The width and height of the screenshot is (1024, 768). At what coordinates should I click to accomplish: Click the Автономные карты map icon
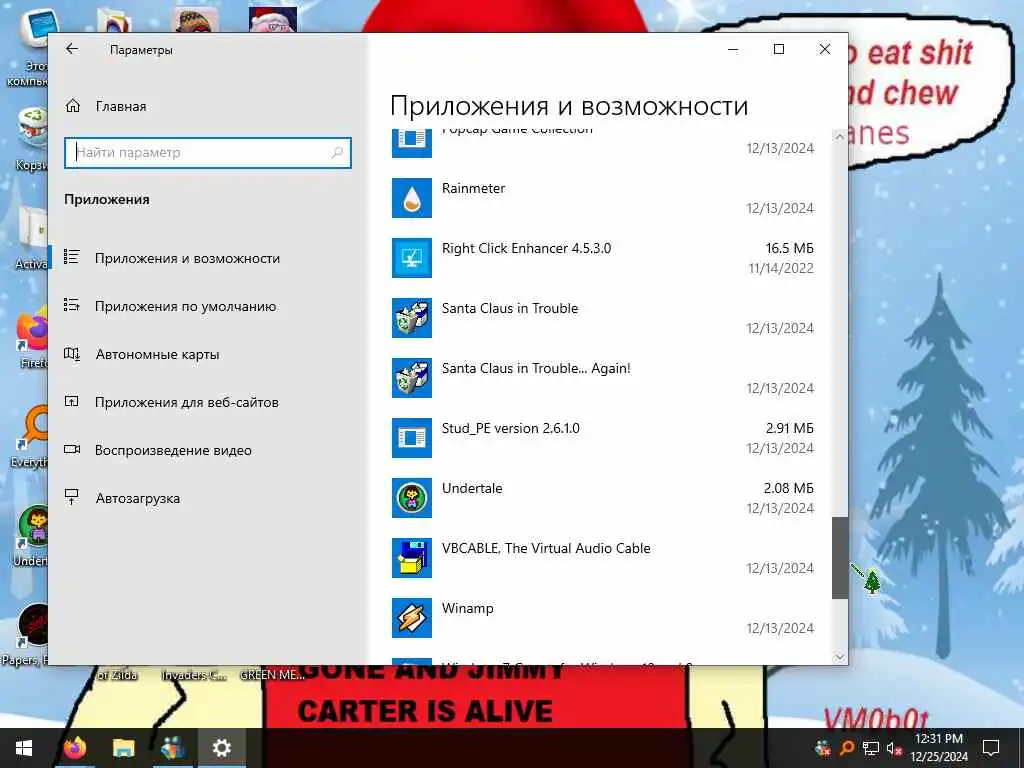pyautogui.click(x=72, y=354)
